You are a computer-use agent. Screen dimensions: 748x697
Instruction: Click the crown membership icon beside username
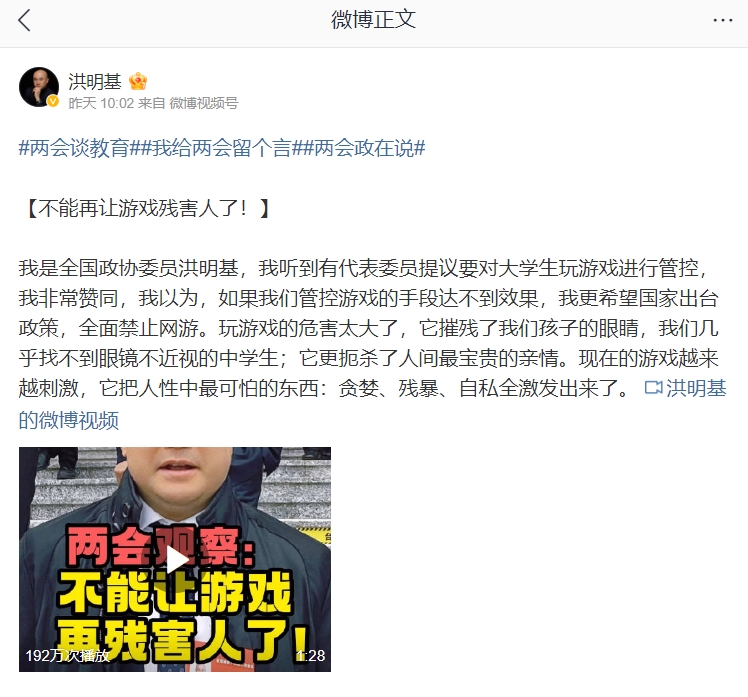tap(138, 81)
